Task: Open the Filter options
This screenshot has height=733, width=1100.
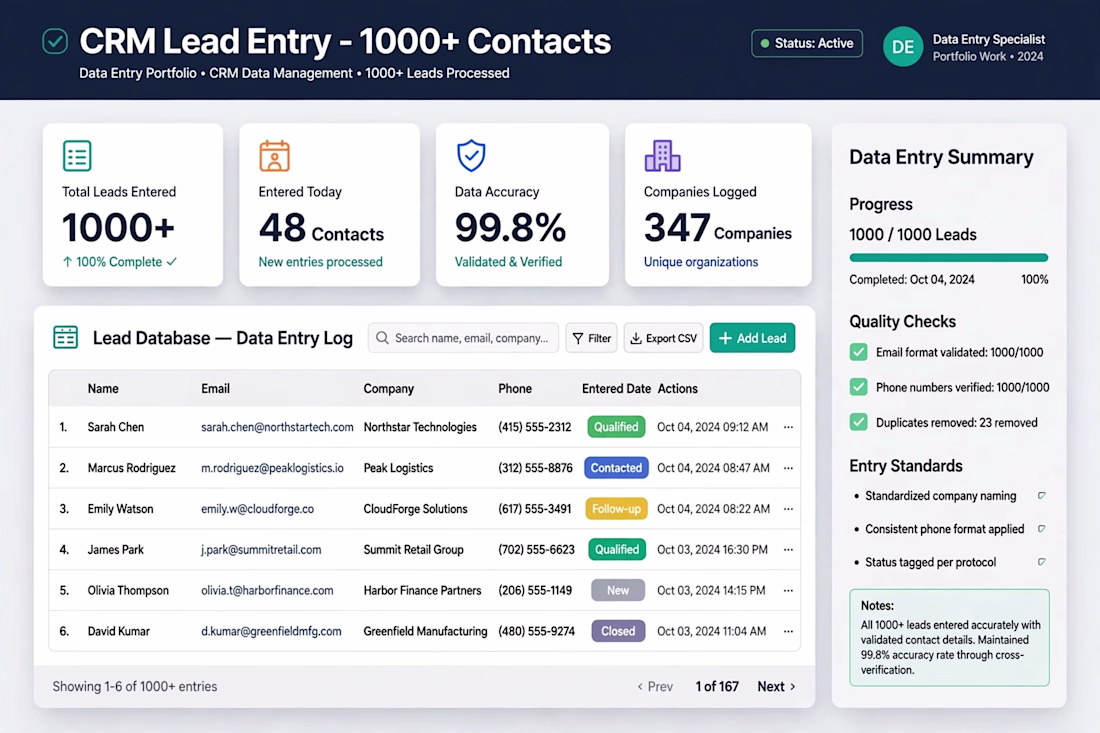Action: 591,338
